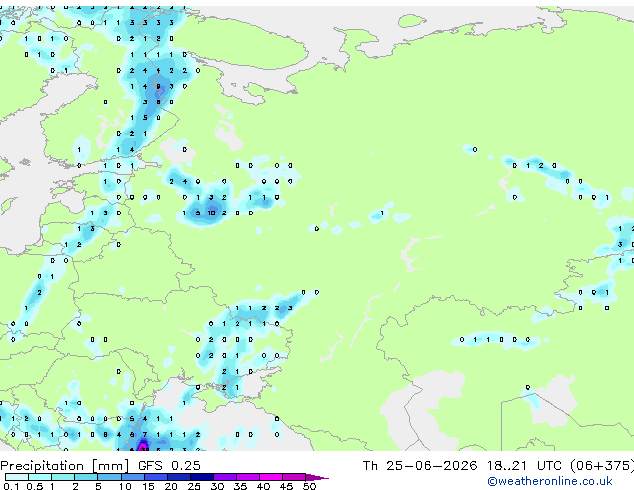Screen dimensions: 634x490
Task: Select the 10–15 mm legend color swatch
Action: click(x=132, y=477)
